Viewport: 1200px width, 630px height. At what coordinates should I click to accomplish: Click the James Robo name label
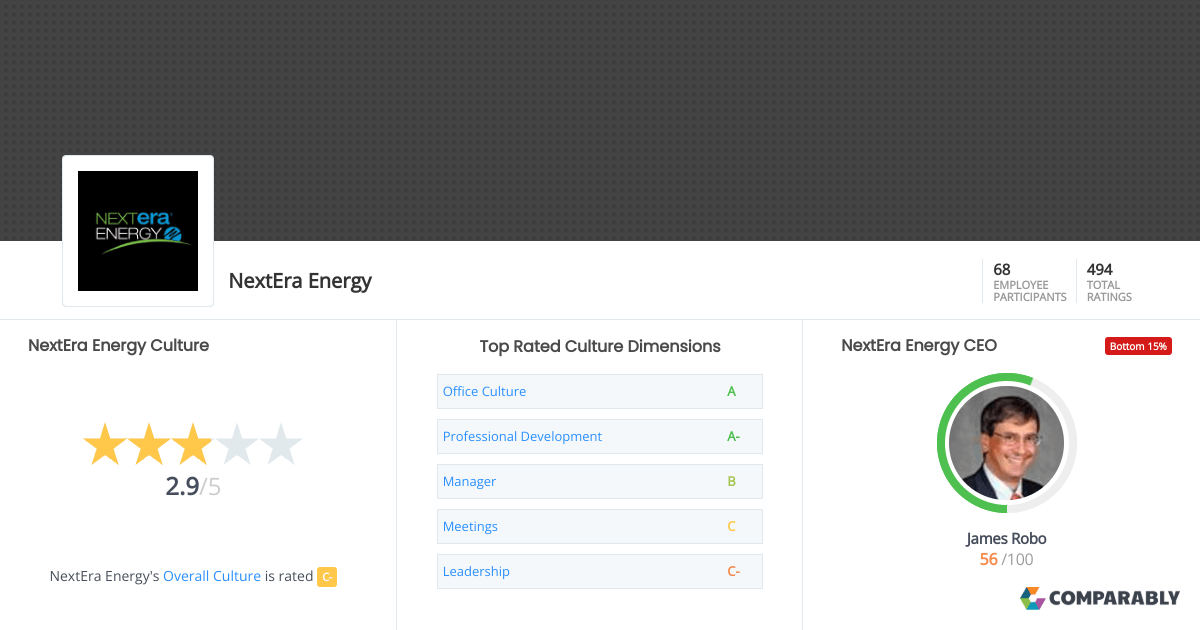(x=1006, y=538)
